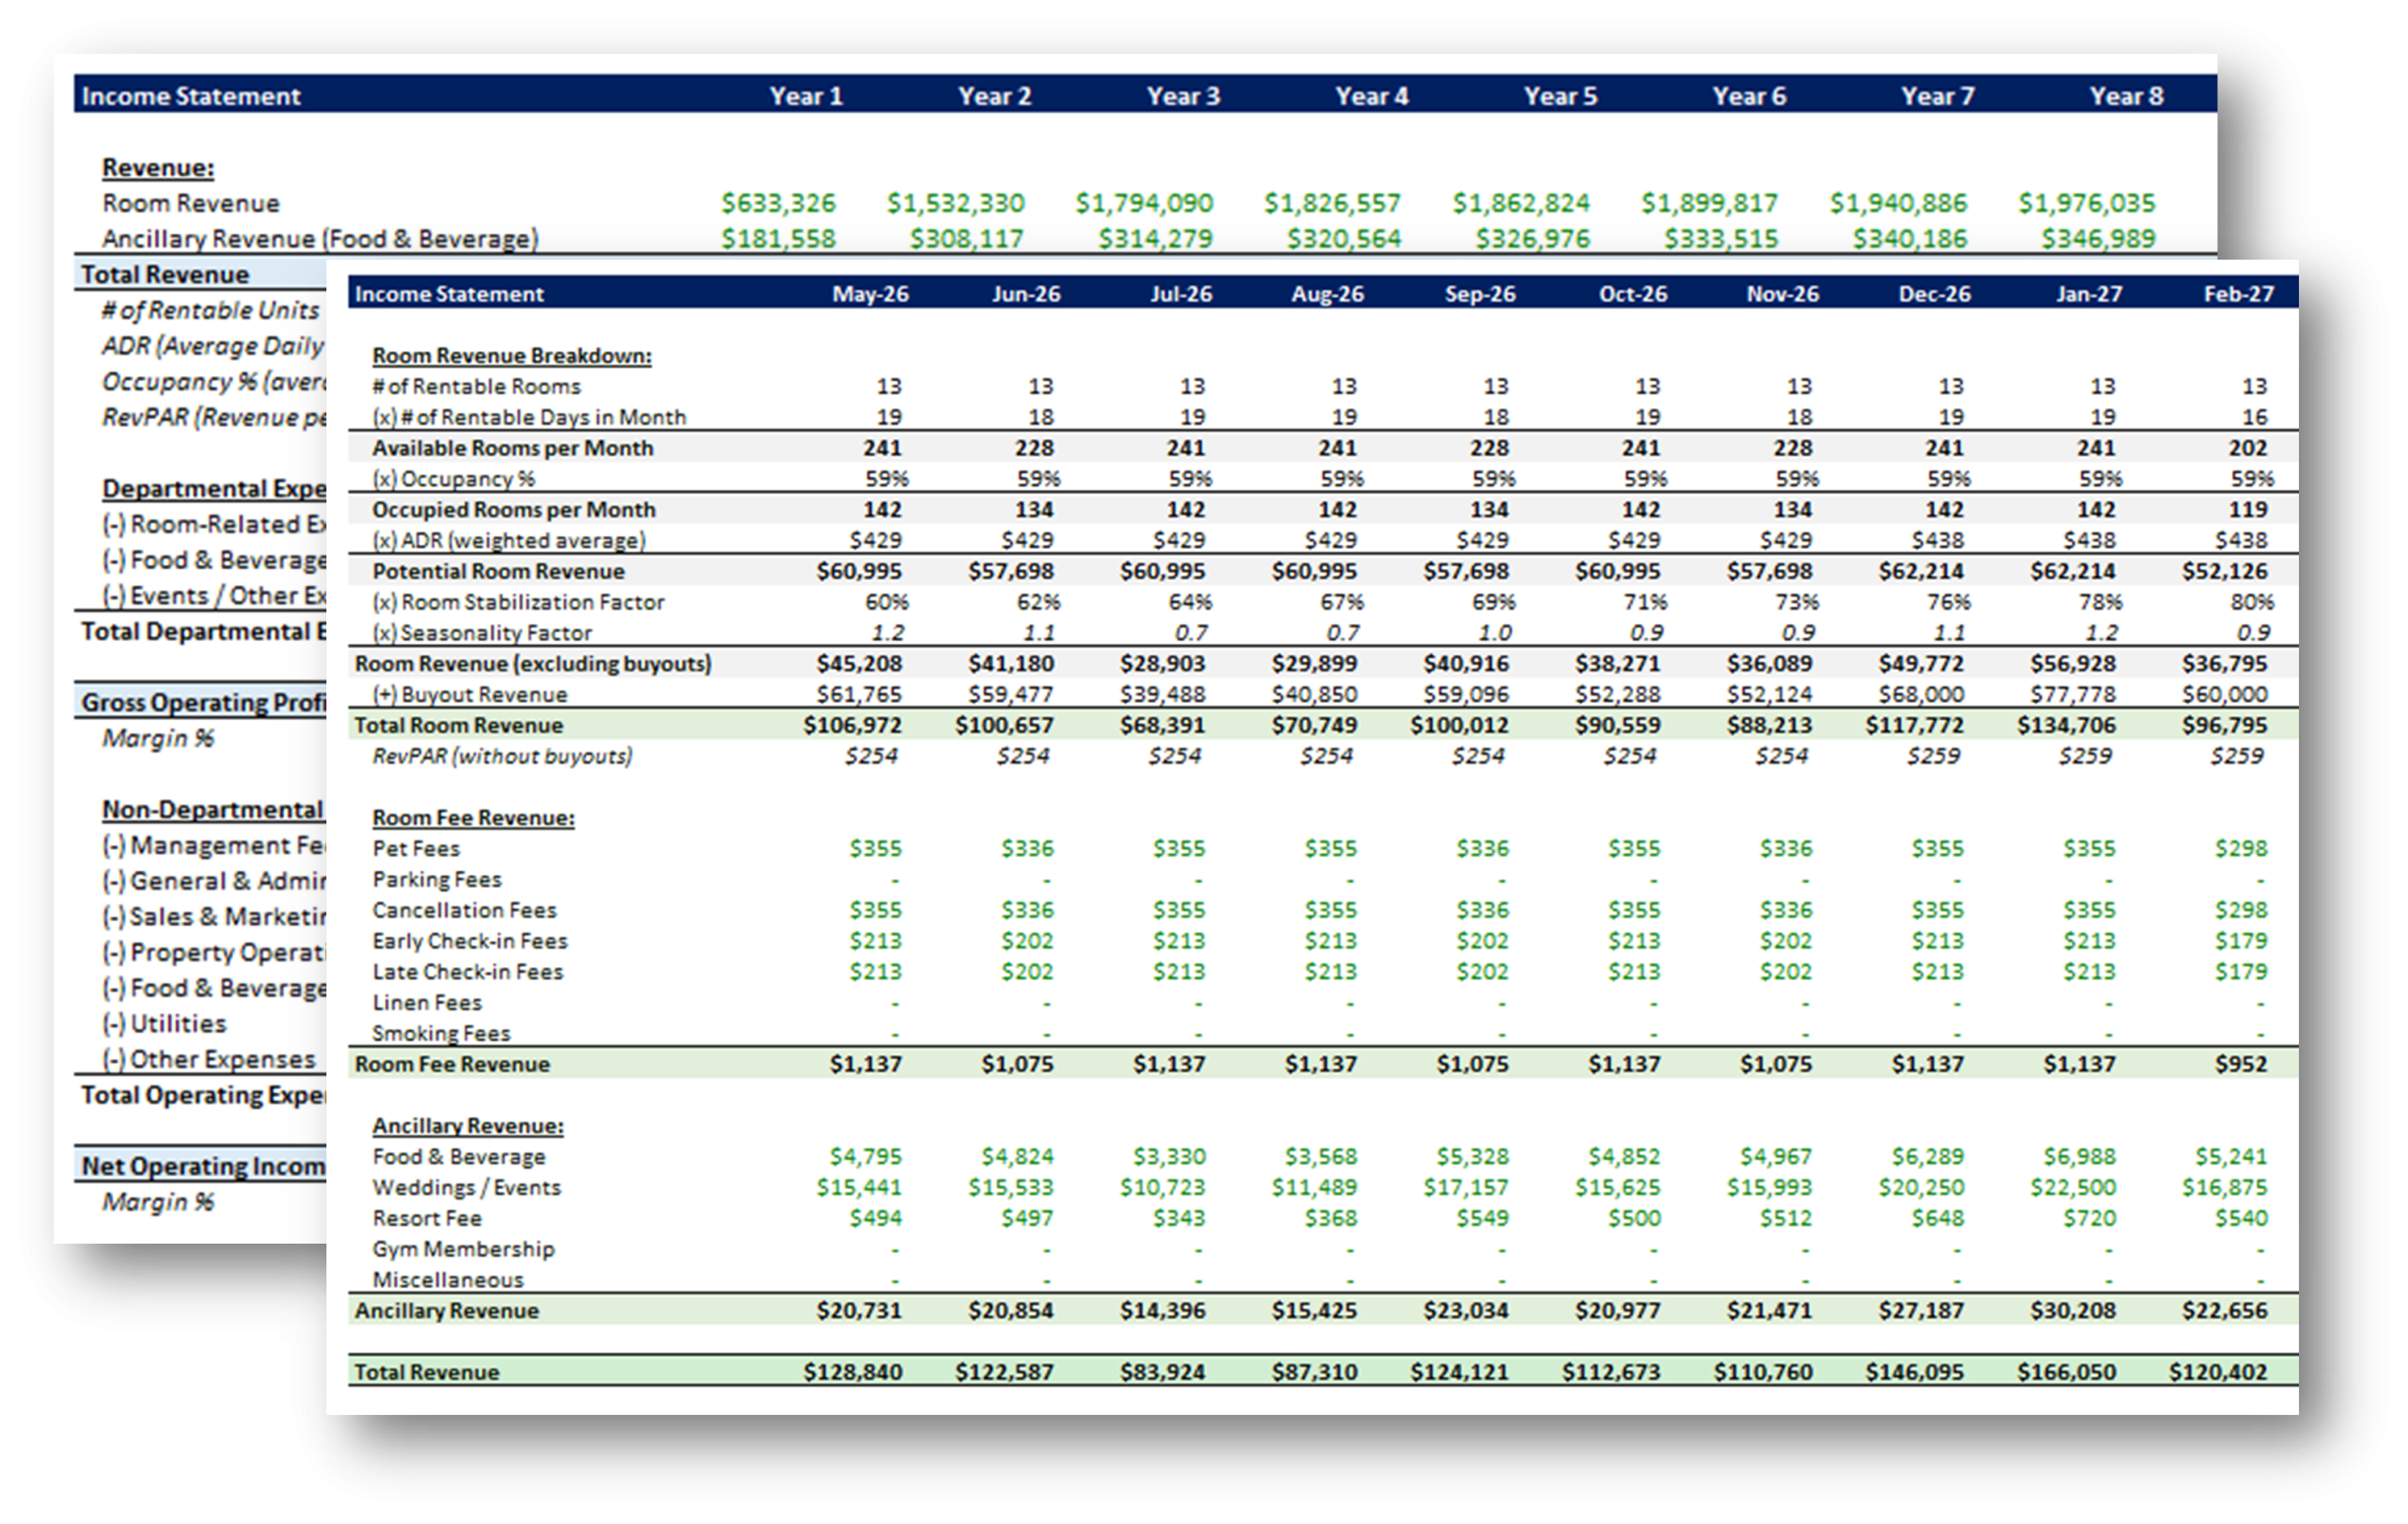Select the Total Room Revenue row label
Screen dimensions: 2408x1524
(x=458, y=725)
